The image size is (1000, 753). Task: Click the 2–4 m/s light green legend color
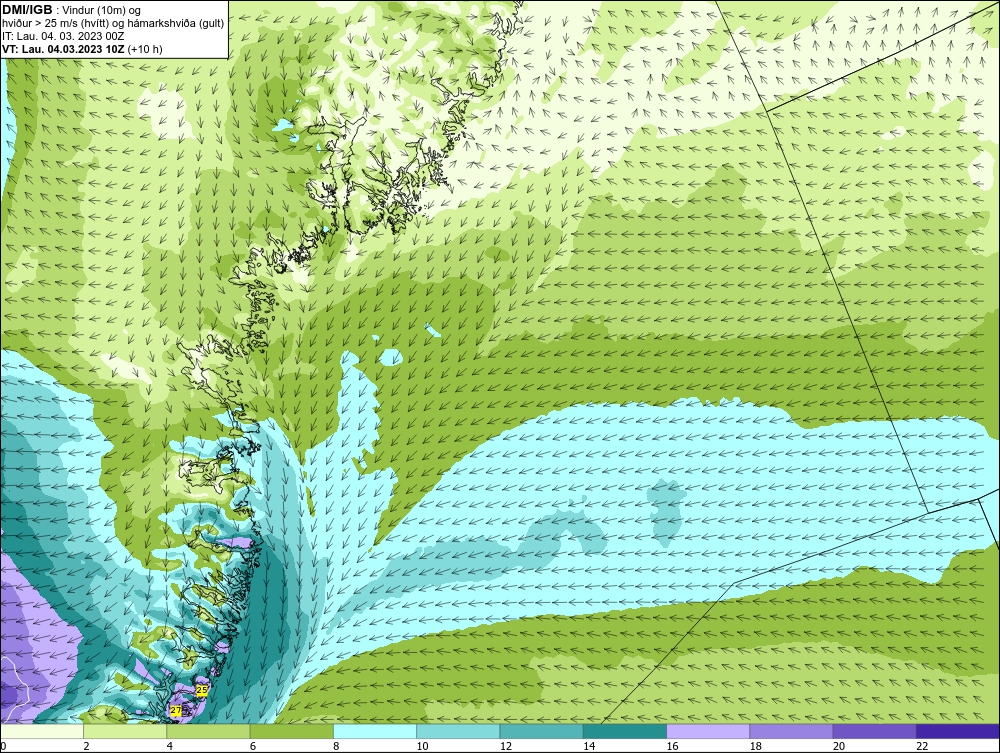pos(125,731)
